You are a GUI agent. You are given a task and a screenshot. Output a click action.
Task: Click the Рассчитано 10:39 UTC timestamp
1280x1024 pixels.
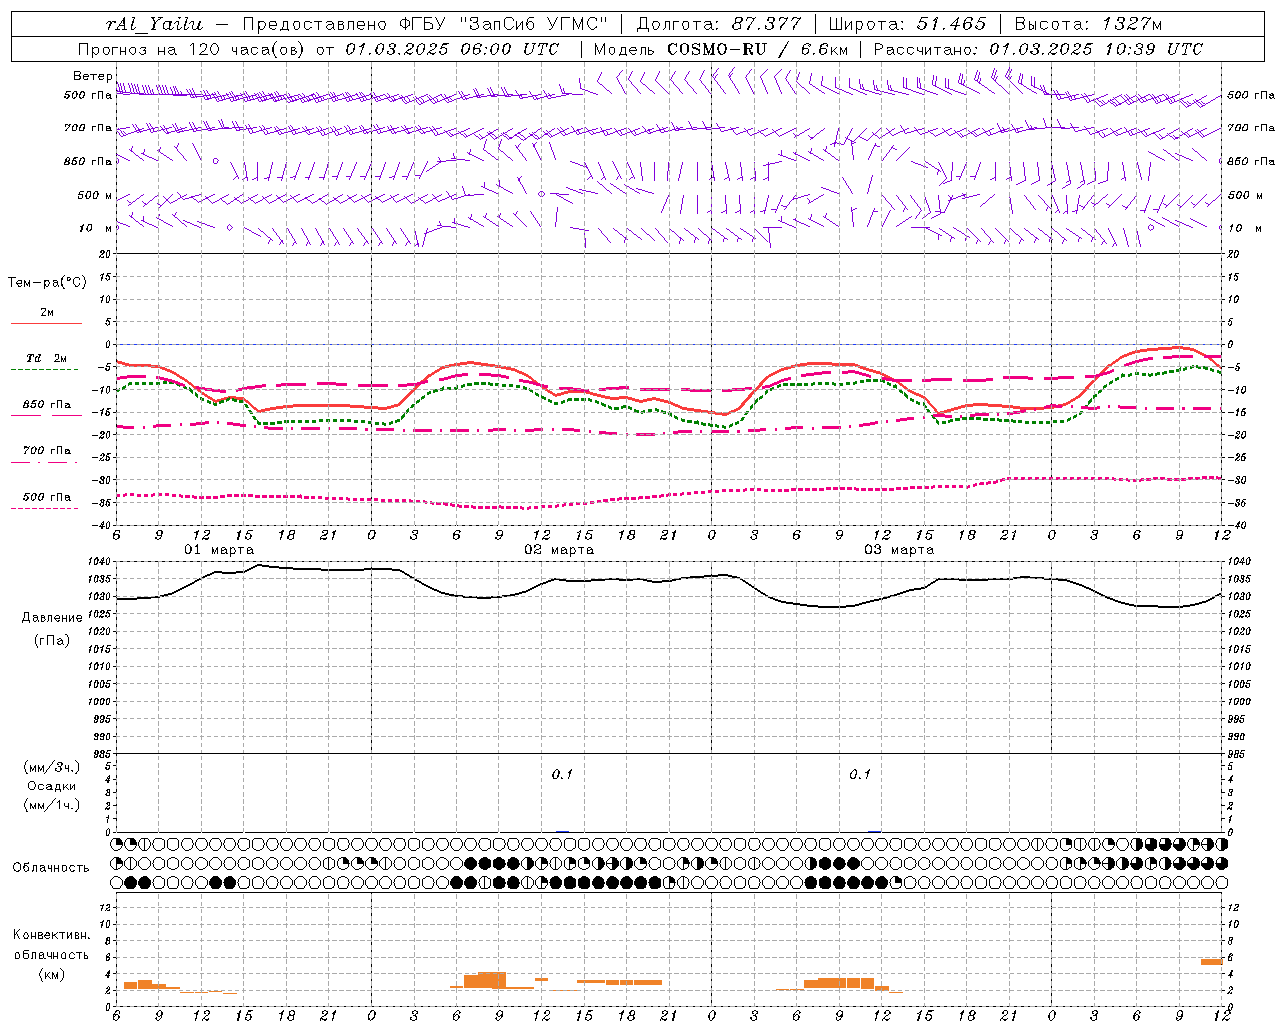coord(1038,49)
